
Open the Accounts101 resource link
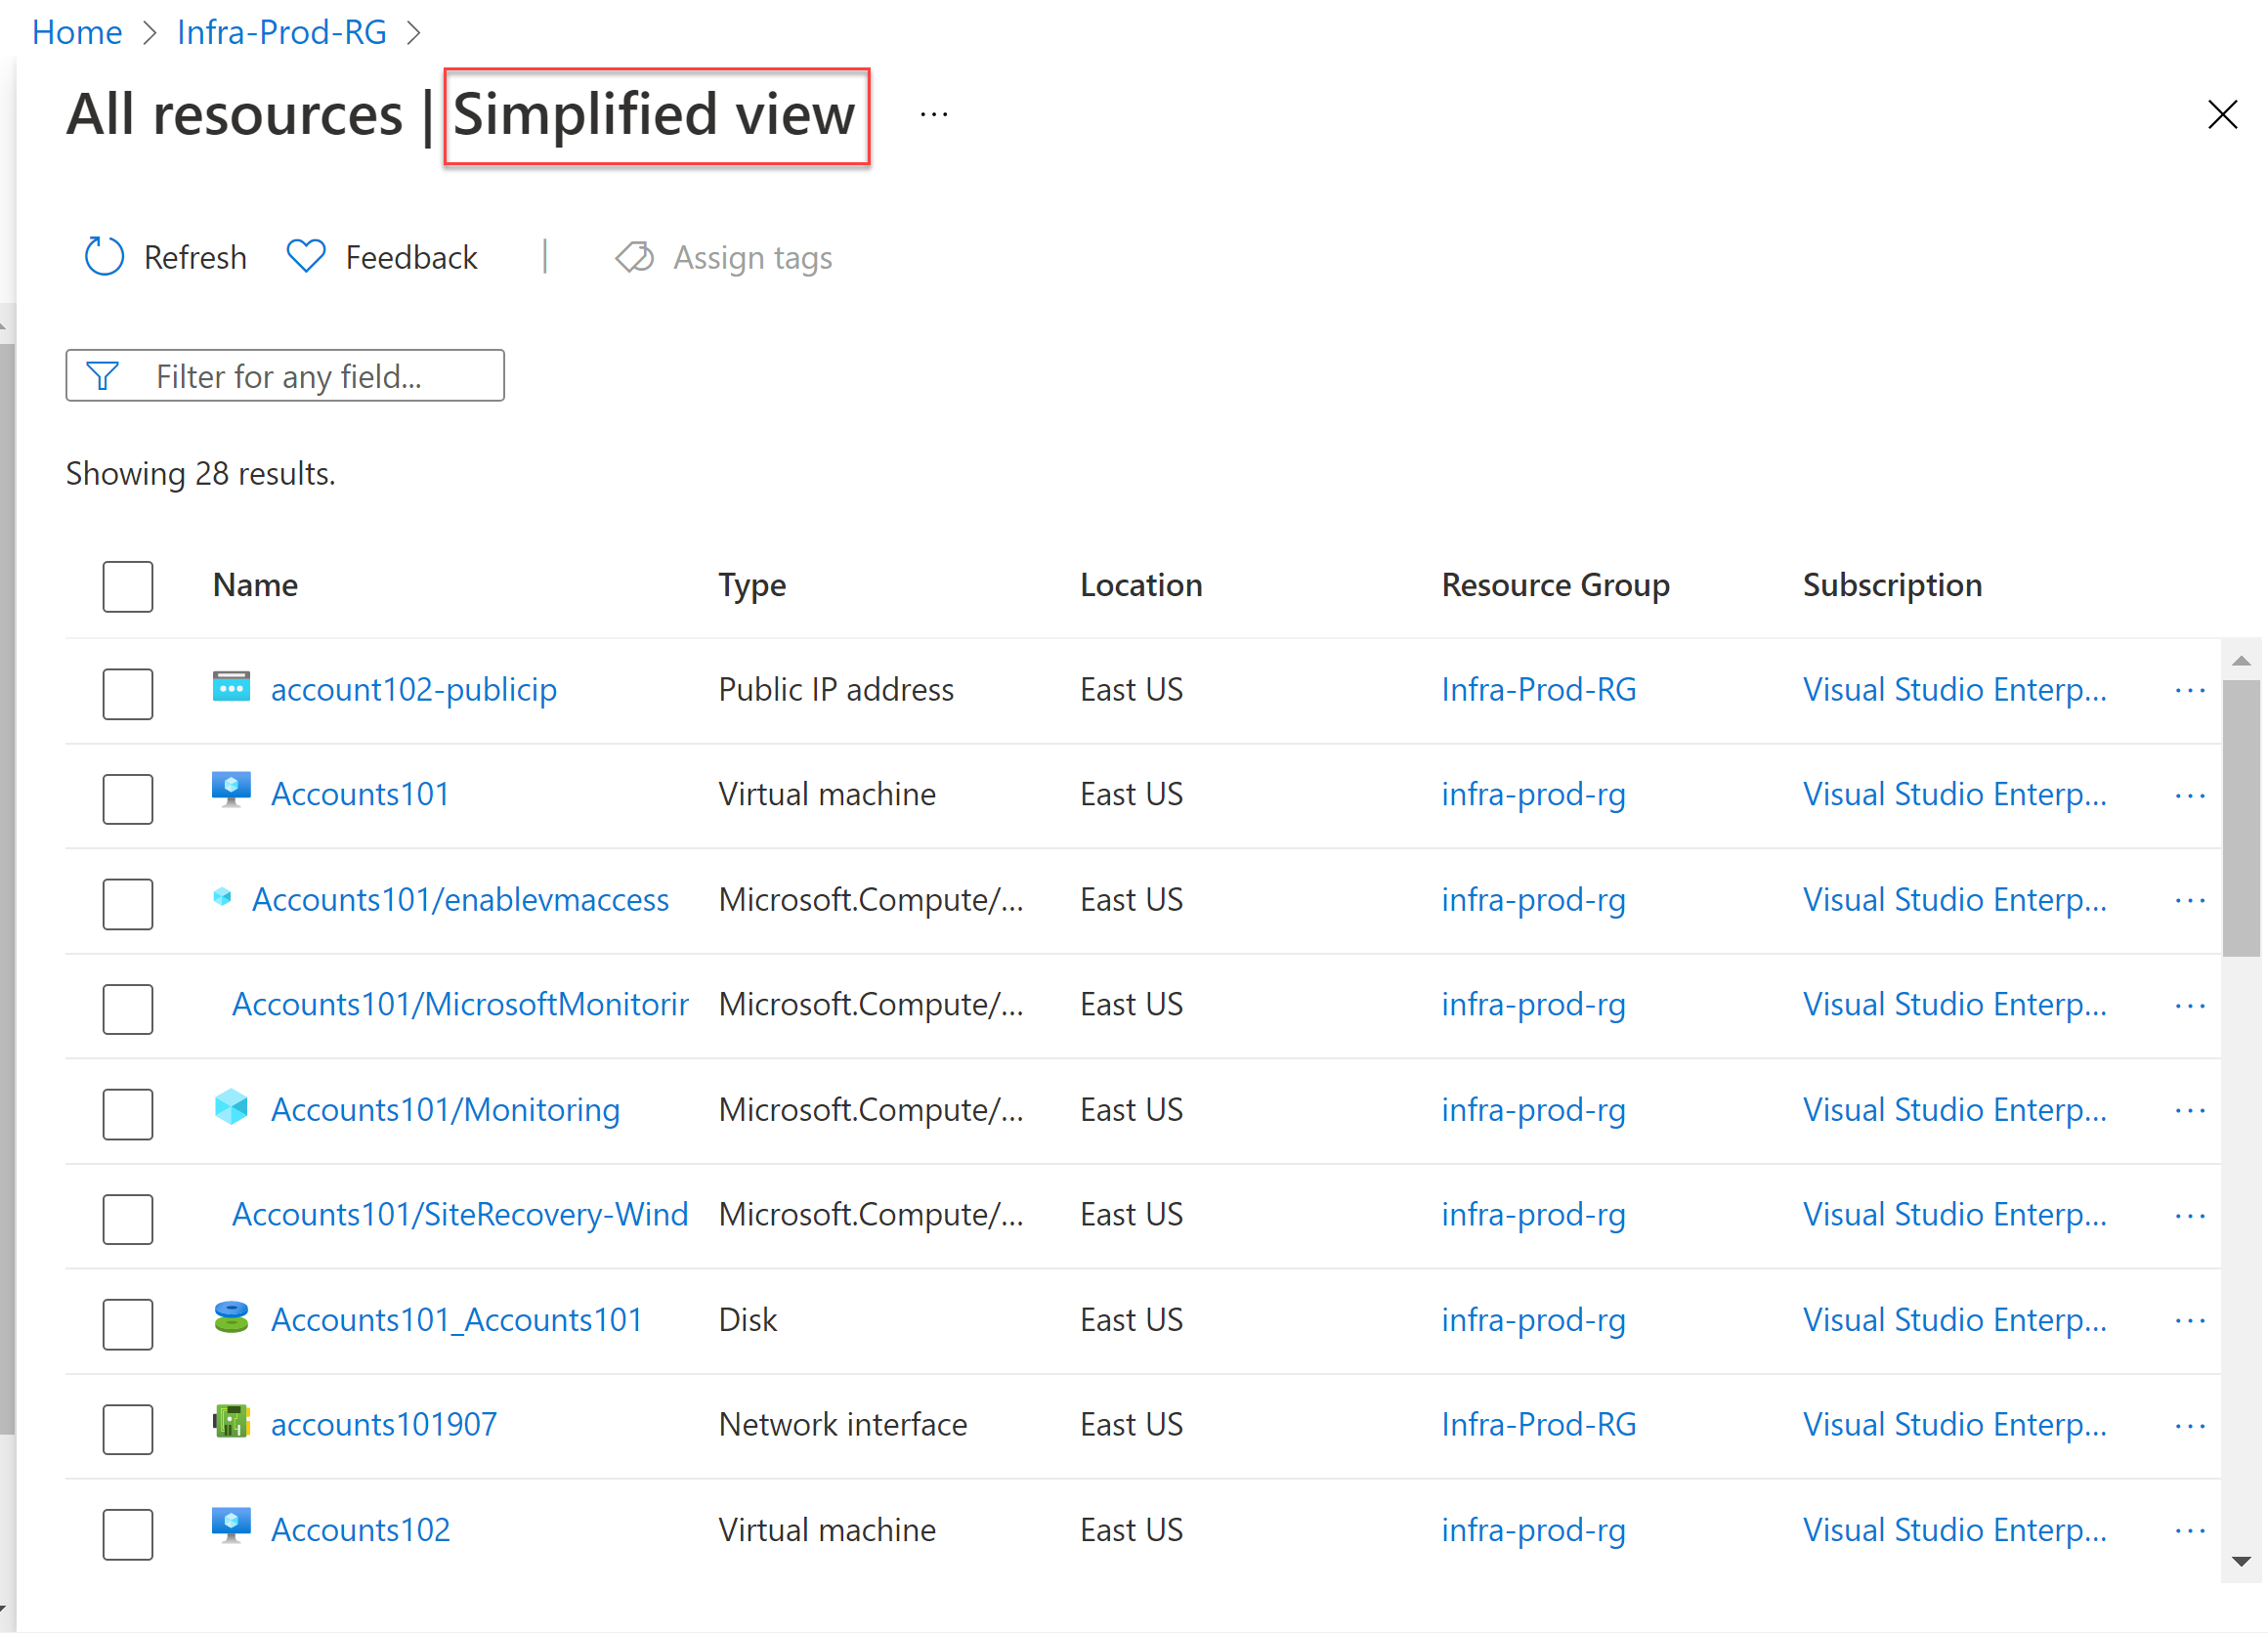click(360, 794)
